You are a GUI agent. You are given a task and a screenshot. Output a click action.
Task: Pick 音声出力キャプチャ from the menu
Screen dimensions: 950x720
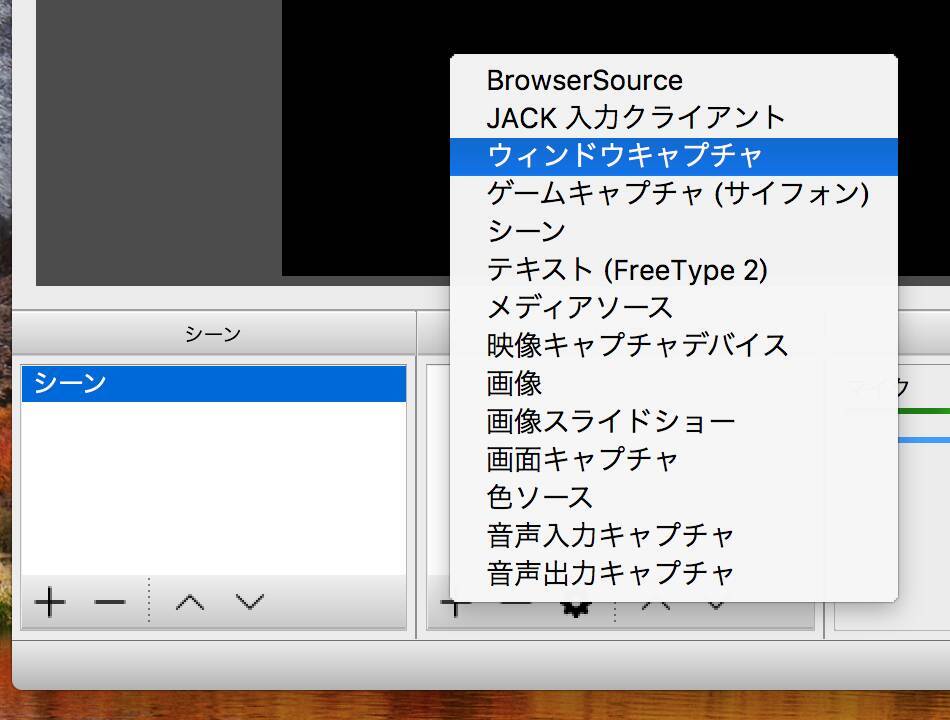click(x=610, y=573)
